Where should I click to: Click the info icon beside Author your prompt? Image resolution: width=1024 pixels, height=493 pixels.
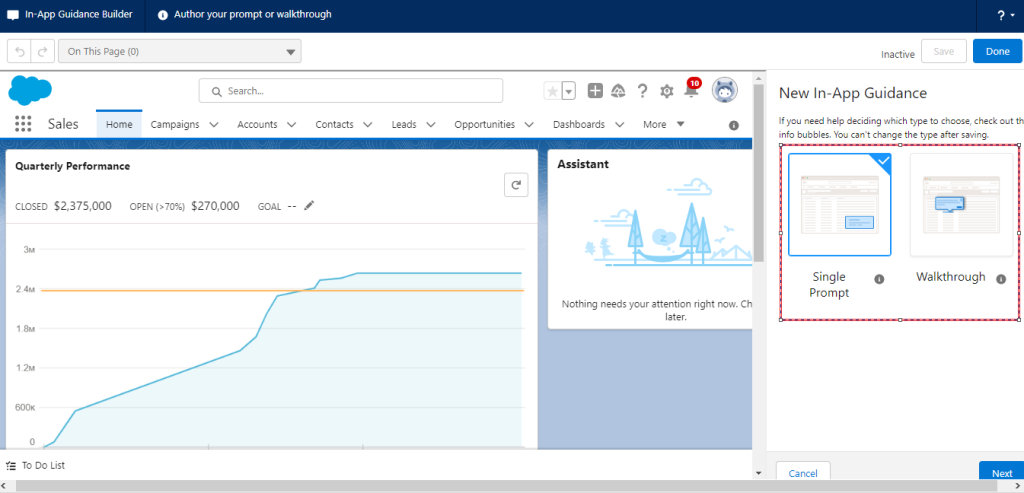tap(163, 15)
